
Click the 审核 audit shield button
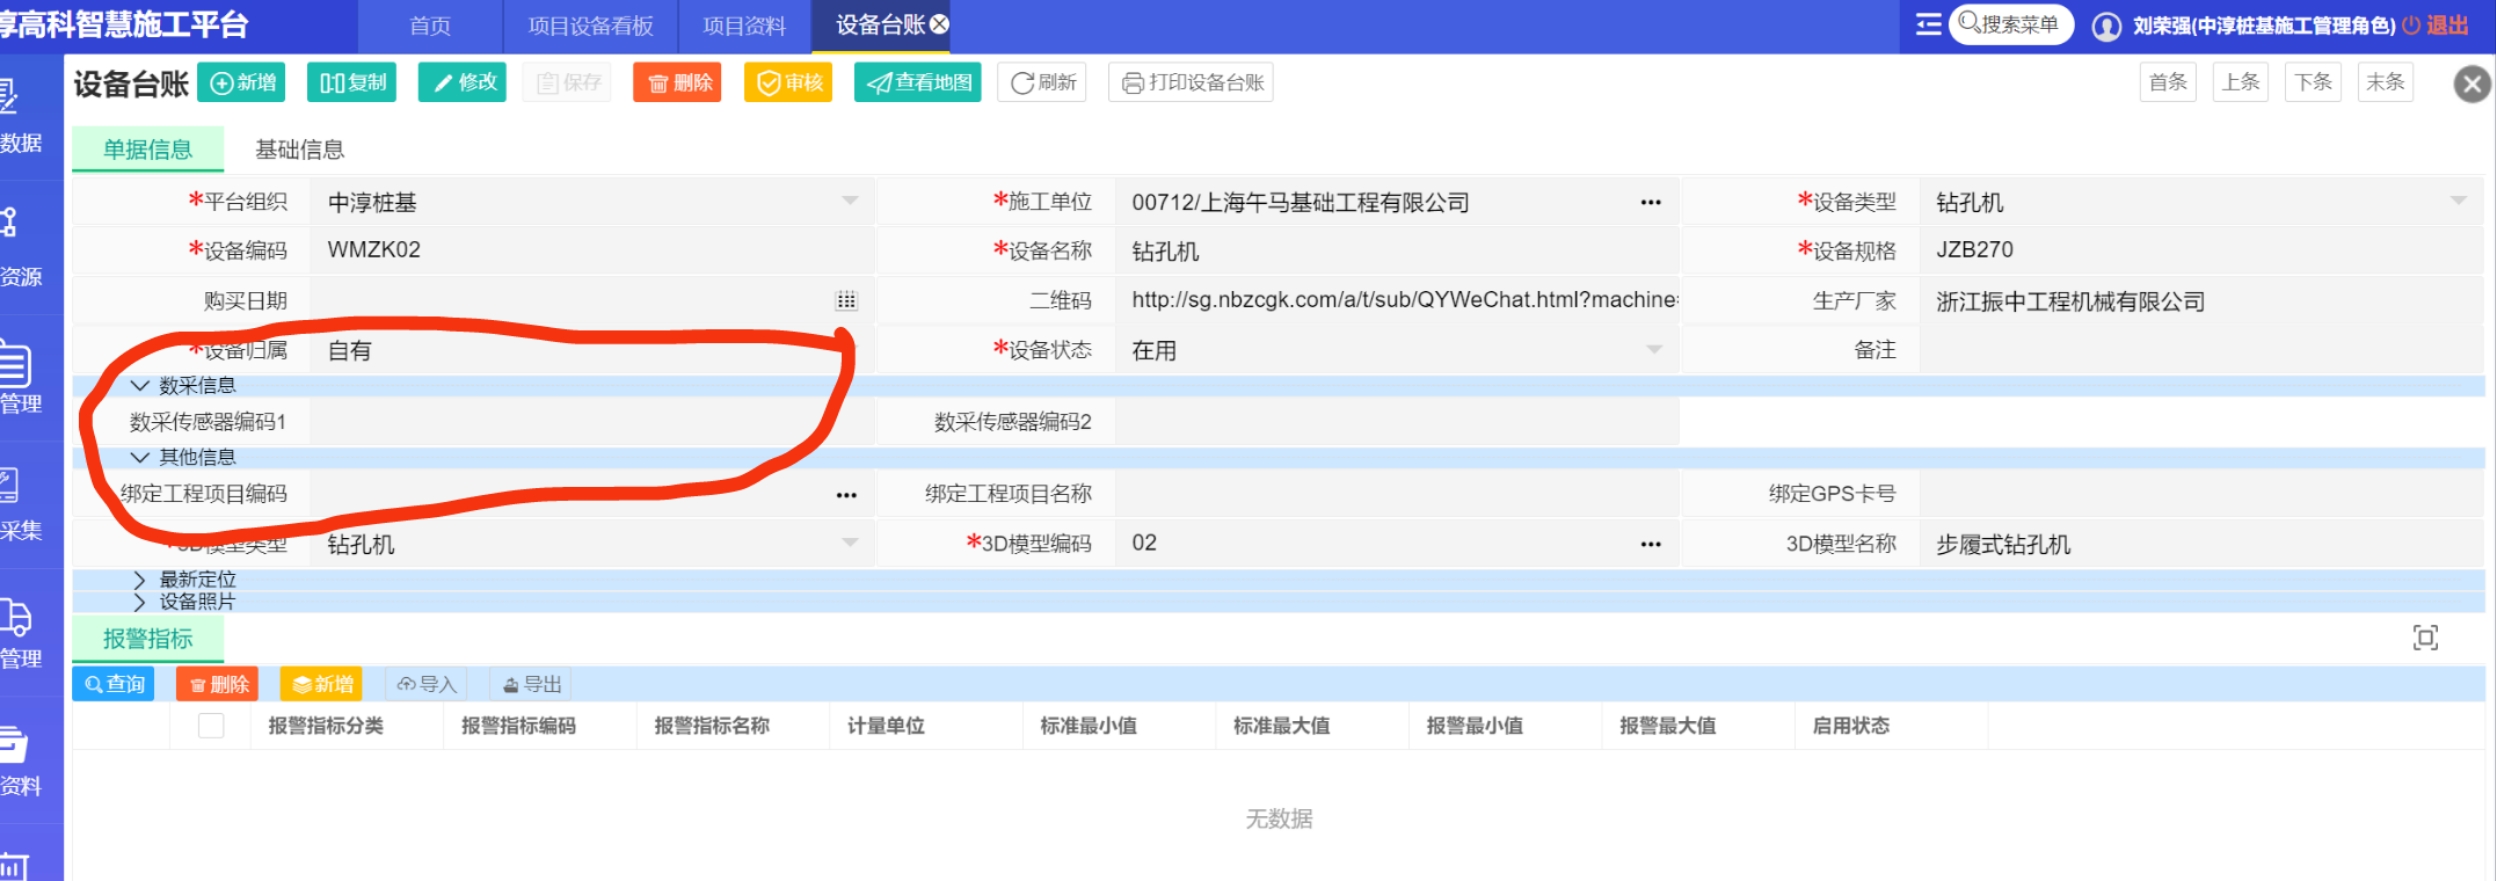tap(788, 83)
